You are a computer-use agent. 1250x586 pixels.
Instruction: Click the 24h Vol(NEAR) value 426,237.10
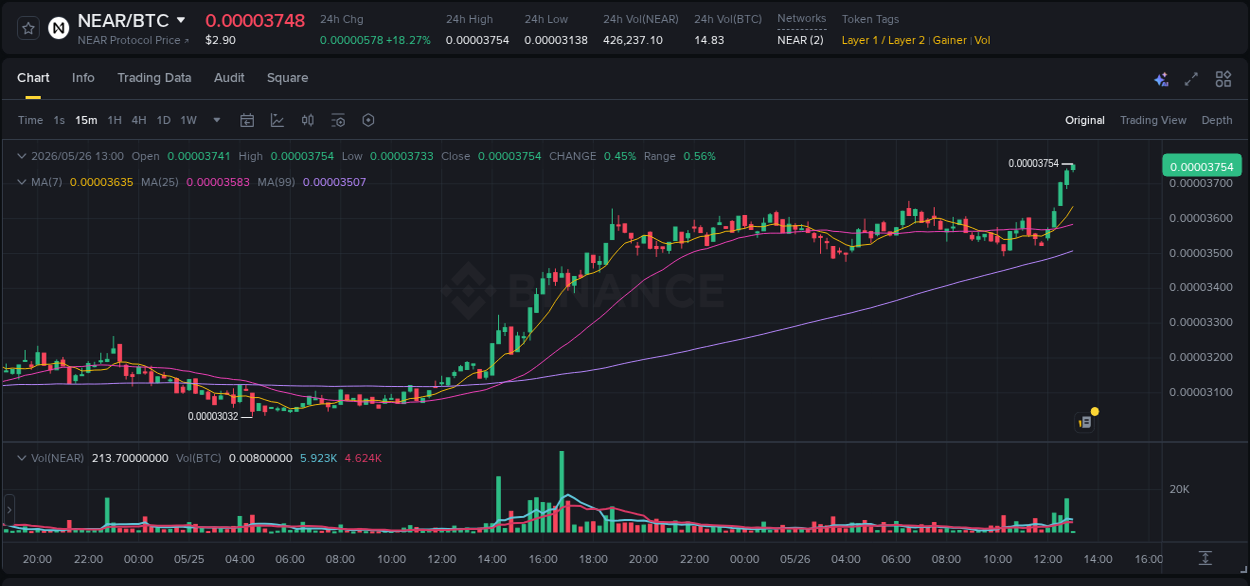coord(633,40)
